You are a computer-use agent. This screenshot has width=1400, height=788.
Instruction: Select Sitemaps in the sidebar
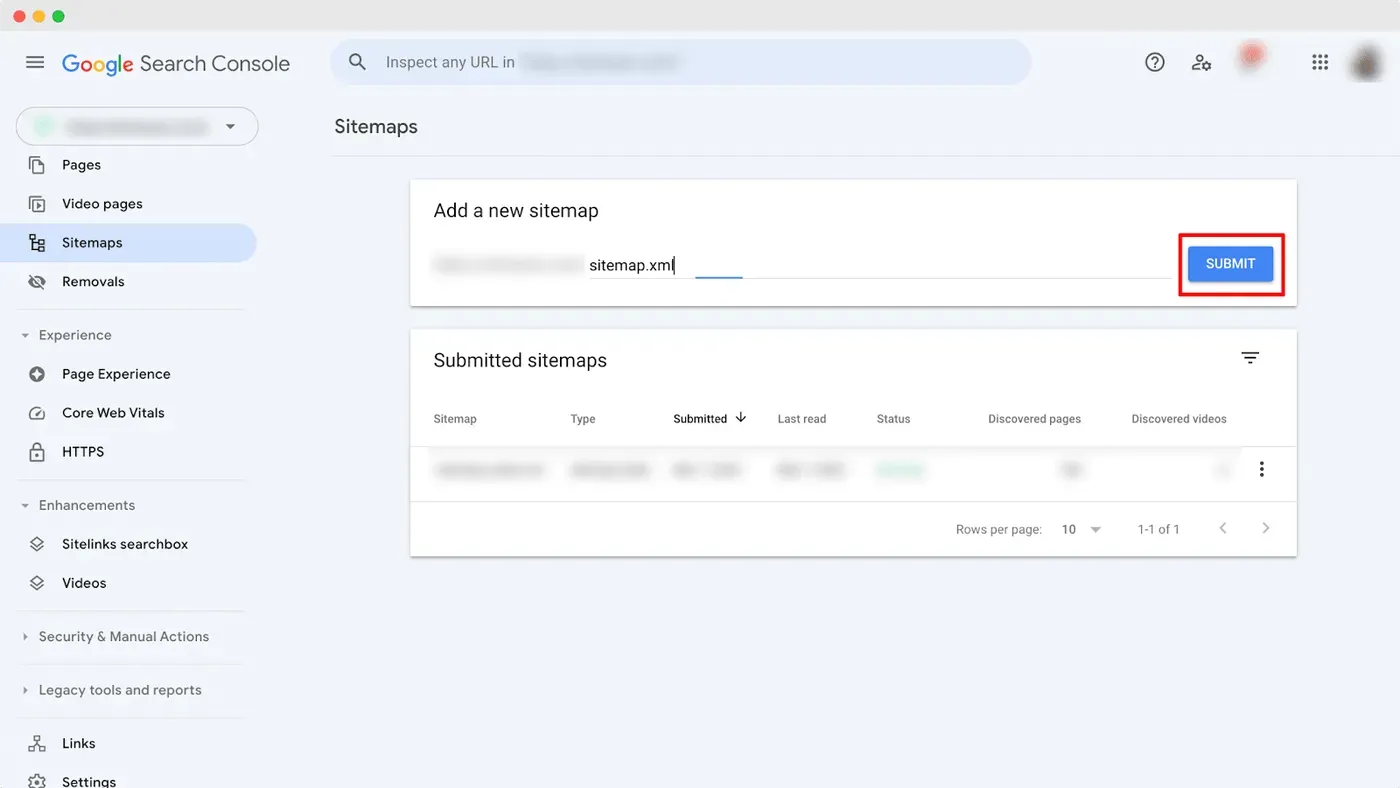pyautogui.click(x=128, y=243)
